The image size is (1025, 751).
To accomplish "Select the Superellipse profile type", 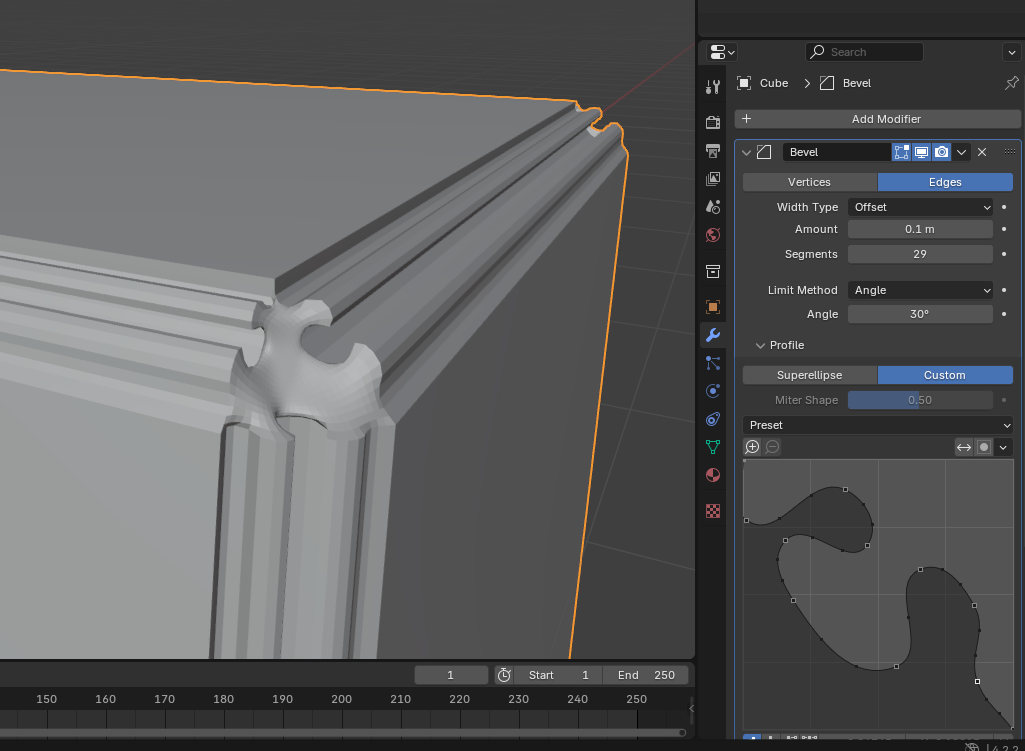I will pyautogui.click(x=809, y=375).
